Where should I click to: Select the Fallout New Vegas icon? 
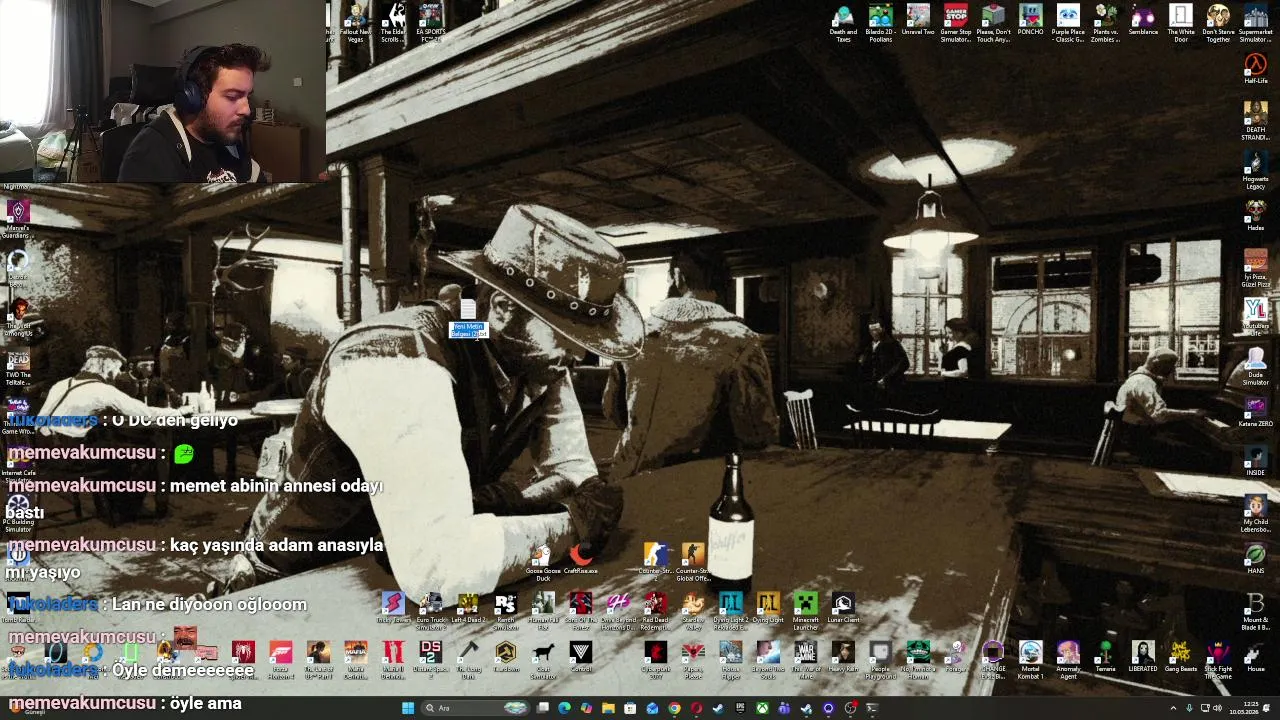(355, 23)
